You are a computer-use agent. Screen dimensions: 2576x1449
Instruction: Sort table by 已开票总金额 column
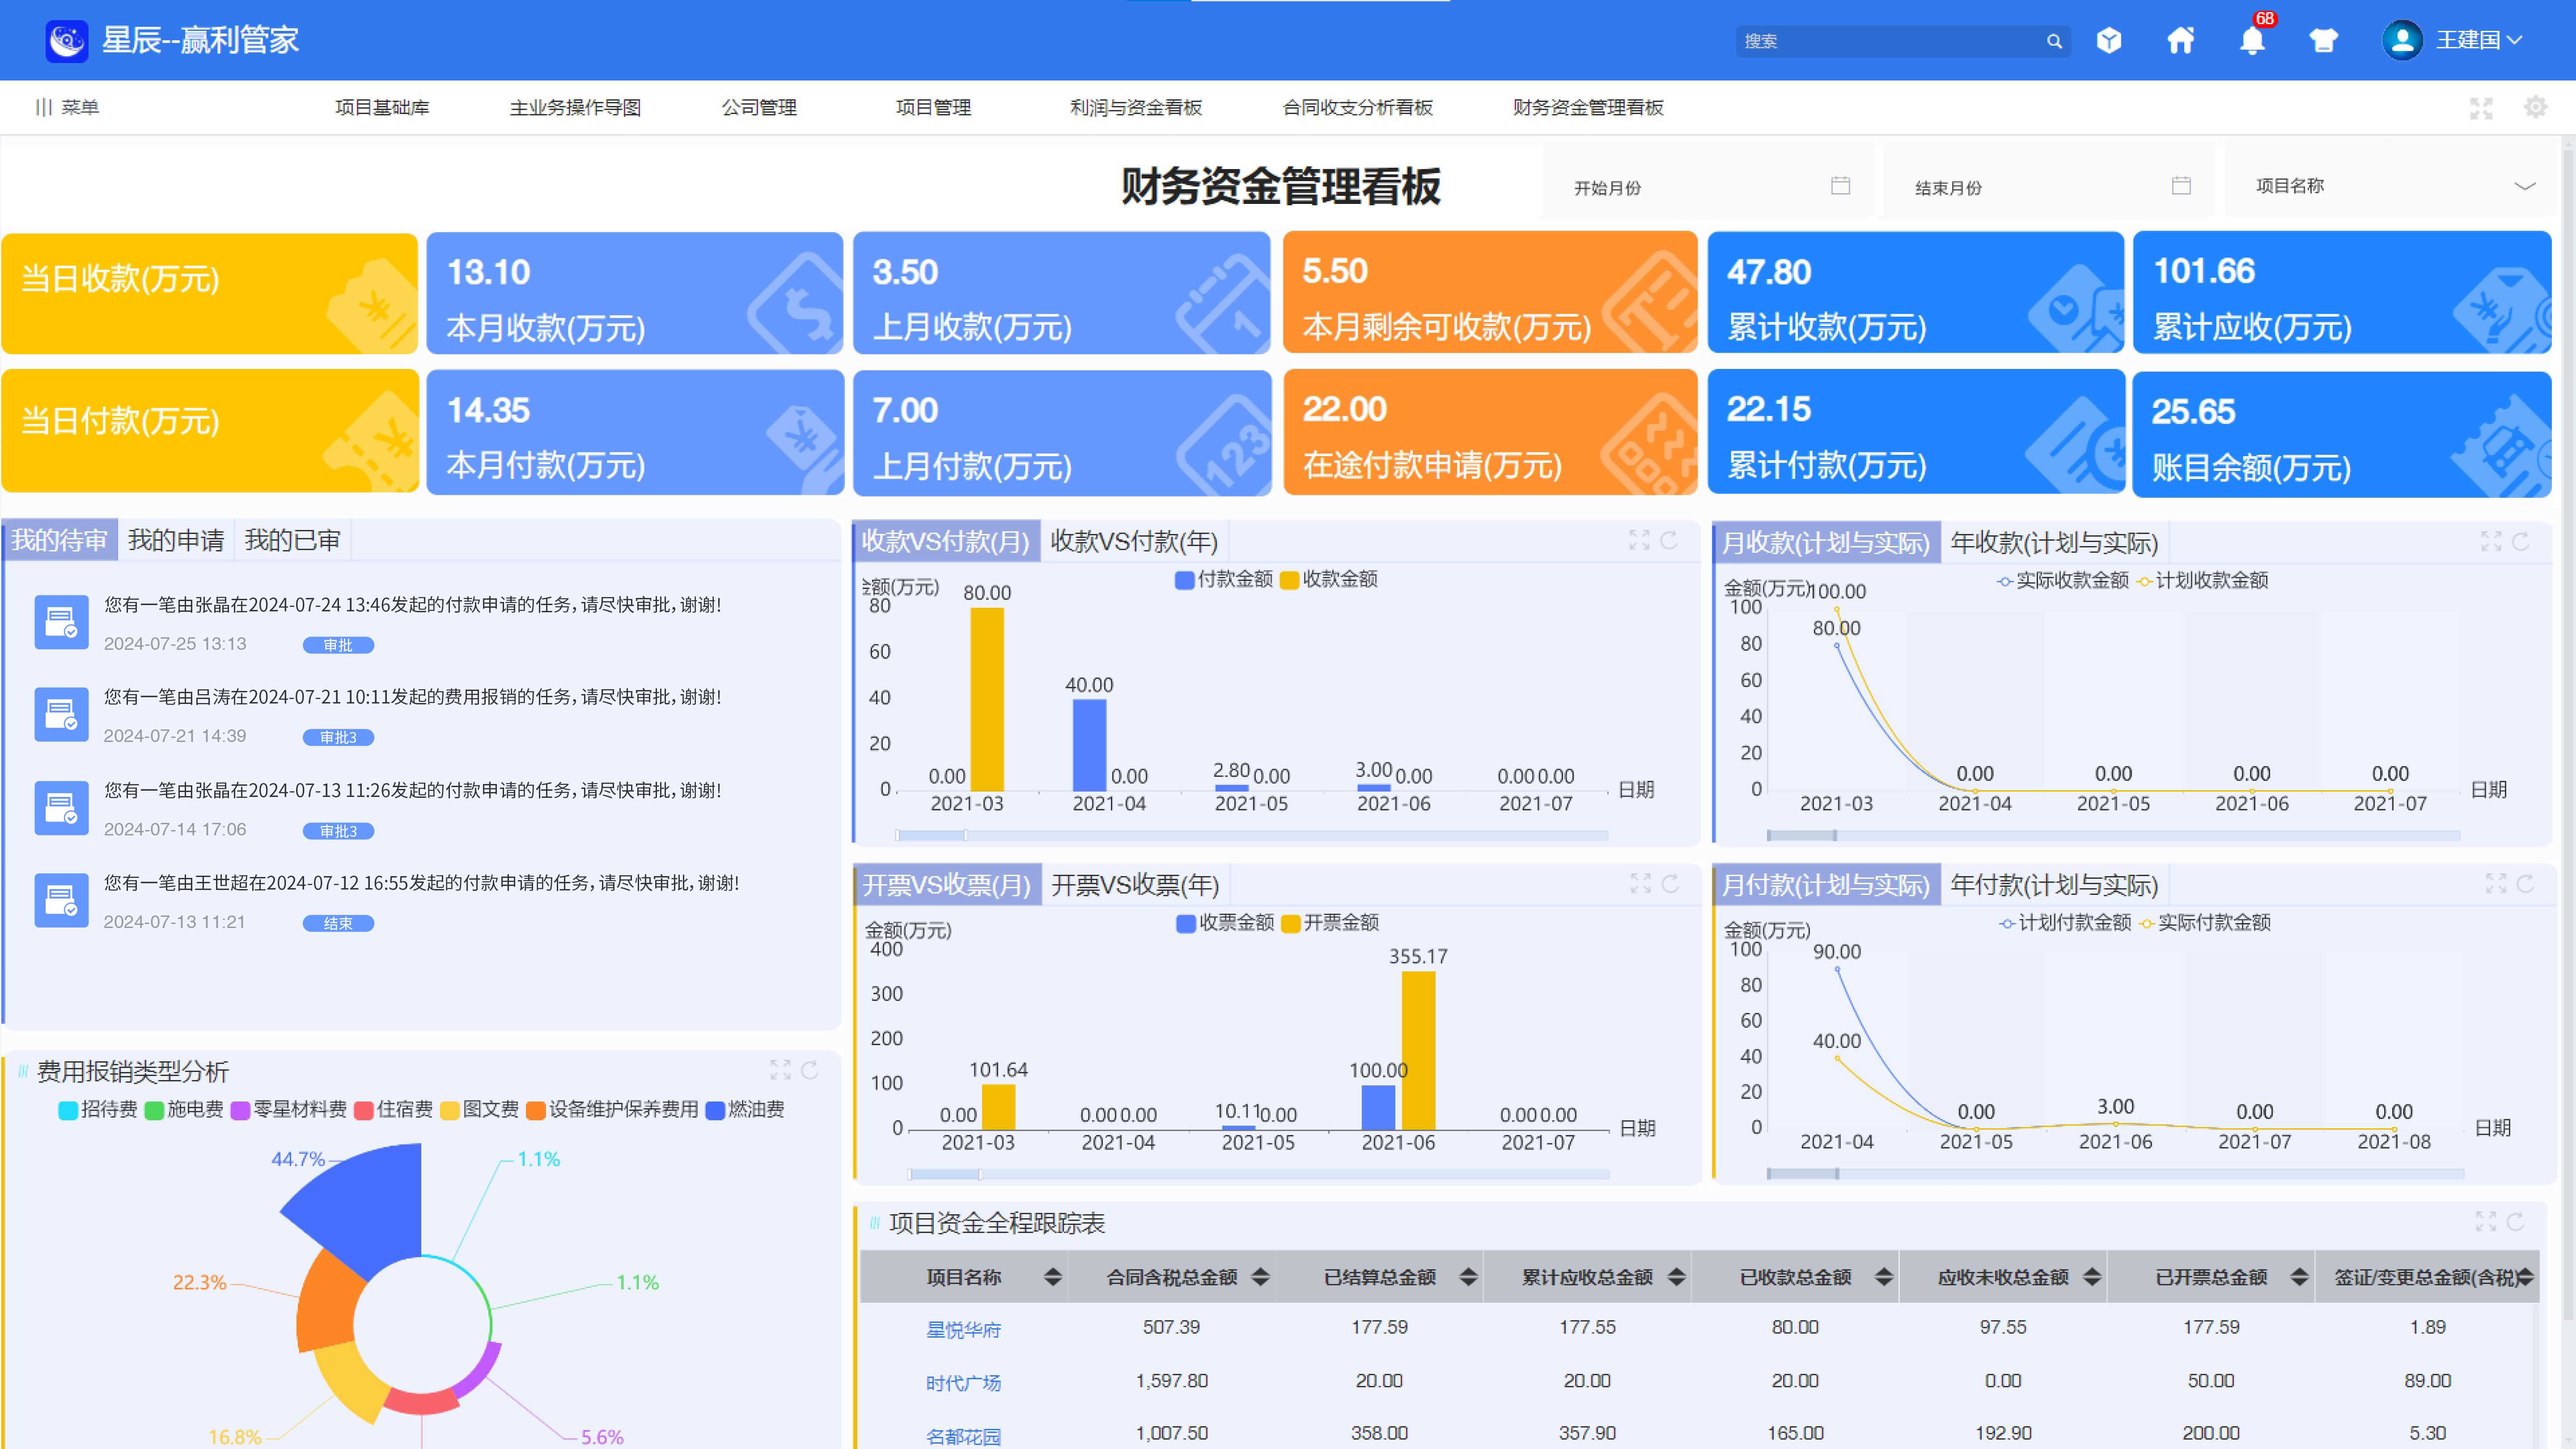point(2299,1276)
